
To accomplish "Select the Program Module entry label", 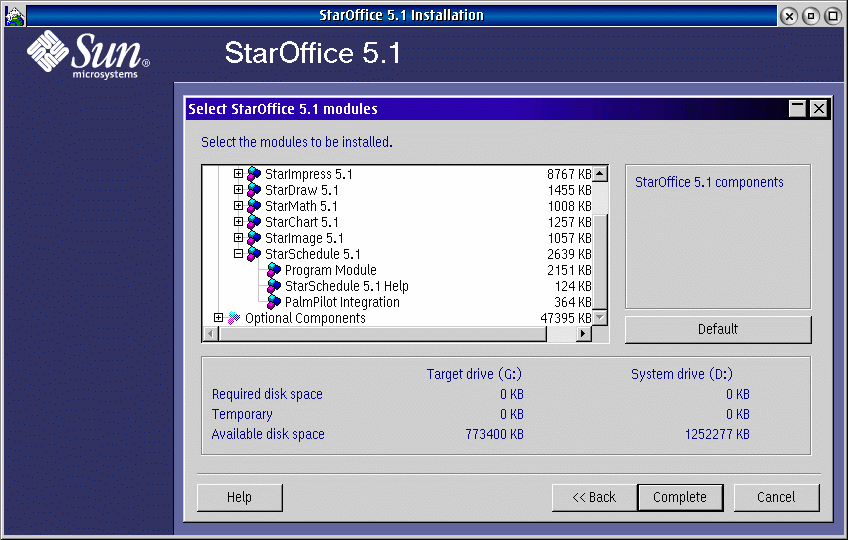I will click(x=330, y=270).
